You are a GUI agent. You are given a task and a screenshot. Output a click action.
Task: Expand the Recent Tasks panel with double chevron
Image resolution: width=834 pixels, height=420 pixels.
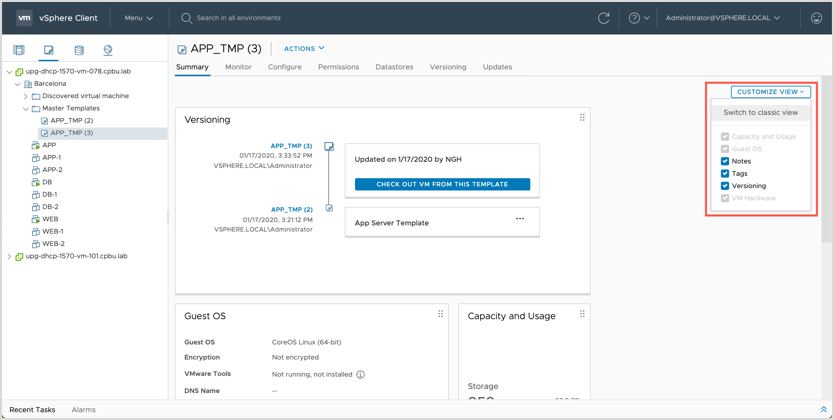pos(823,409)
